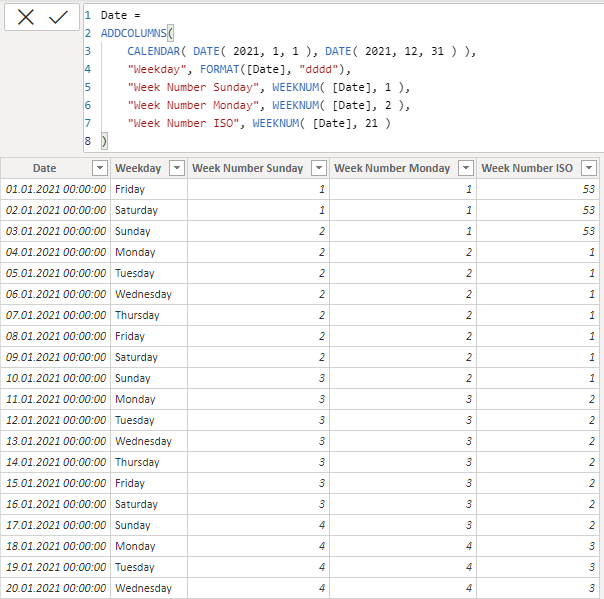Select cell 03.01.2021 00:00:00
Screen dimensions: 604x599
[x=56, y=231]
